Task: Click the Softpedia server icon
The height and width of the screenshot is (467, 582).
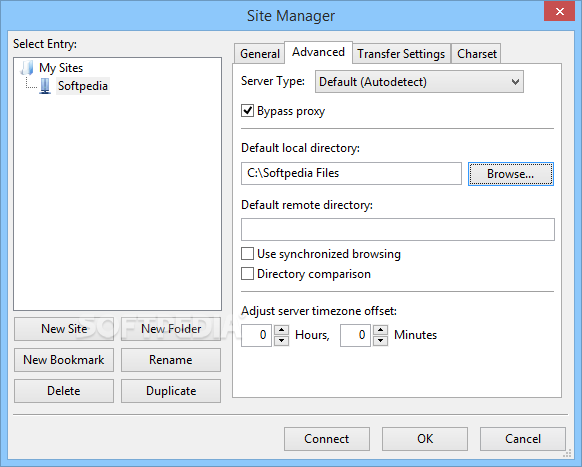Action: click(45, 86)
